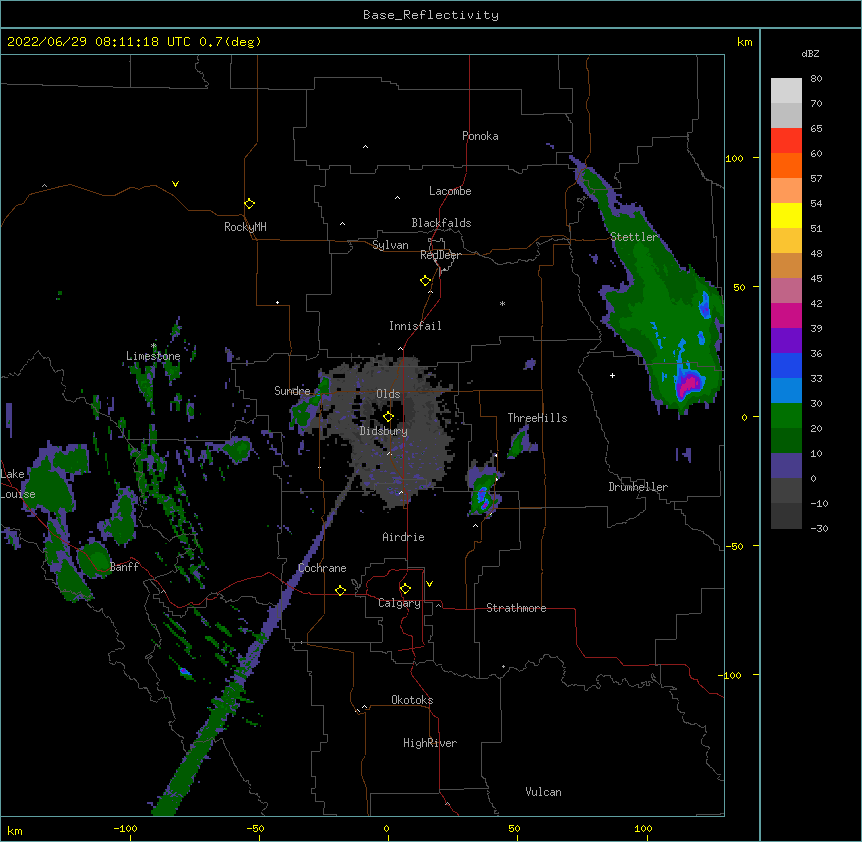
Task: Pick the dark orange 57-60 dBZ legend swatch
Action: [786, 165]
